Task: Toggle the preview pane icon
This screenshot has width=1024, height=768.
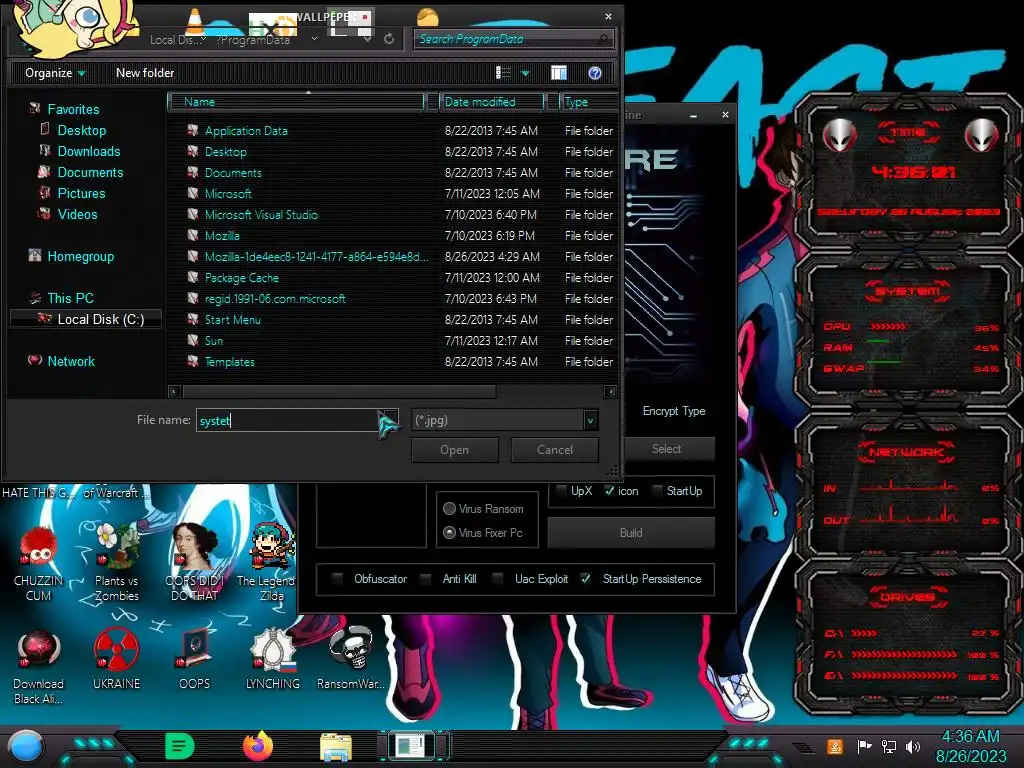Action: click(x=559, y=73)
